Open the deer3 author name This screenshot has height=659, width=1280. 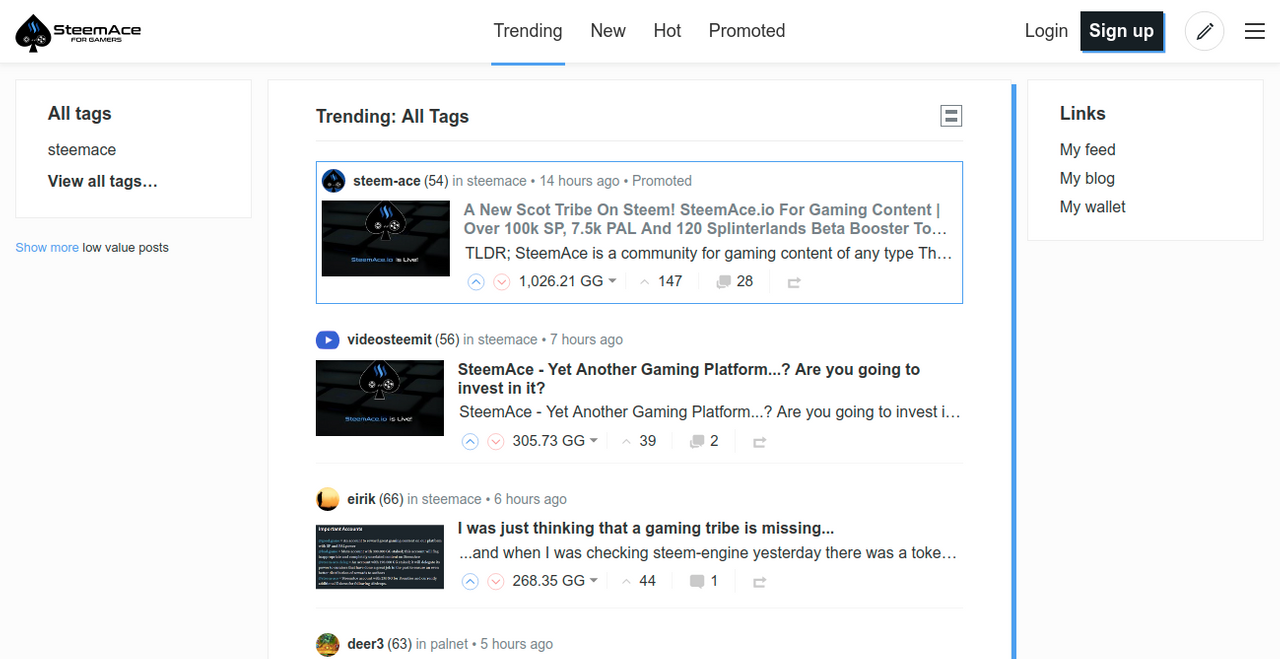tap(365, 644)
